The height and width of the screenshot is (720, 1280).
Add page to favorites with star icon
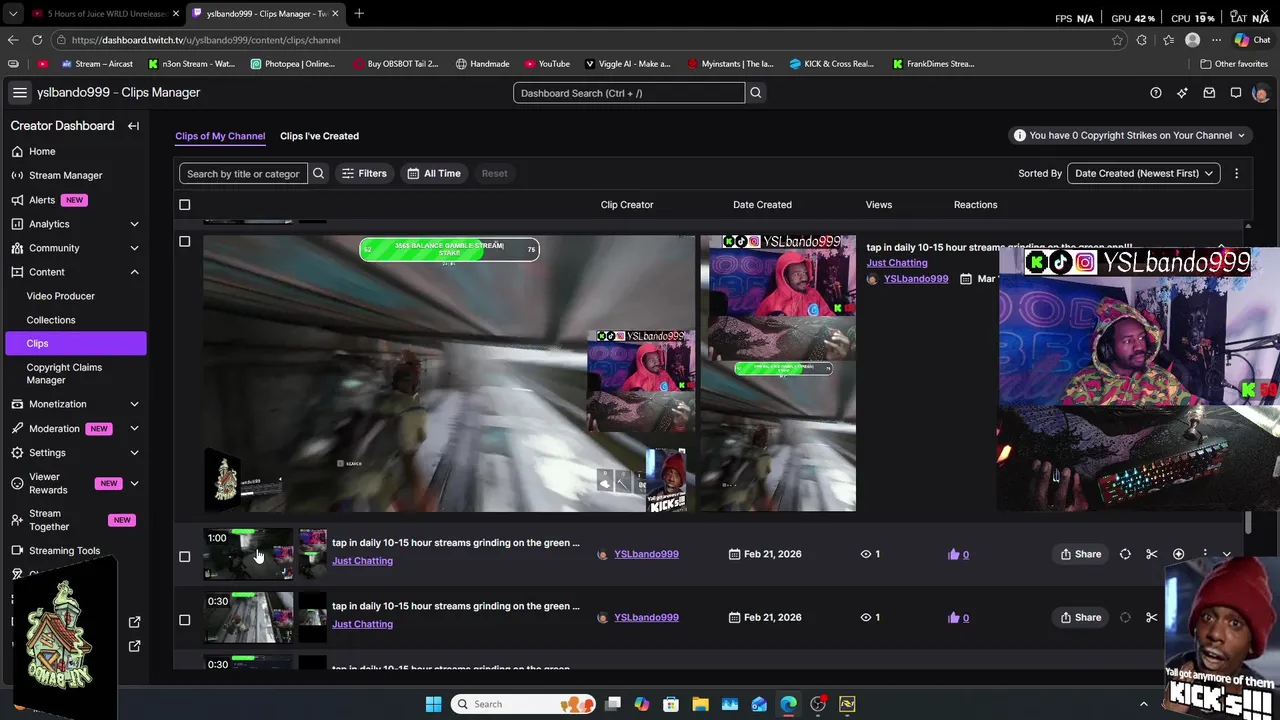click(1117, 40)
